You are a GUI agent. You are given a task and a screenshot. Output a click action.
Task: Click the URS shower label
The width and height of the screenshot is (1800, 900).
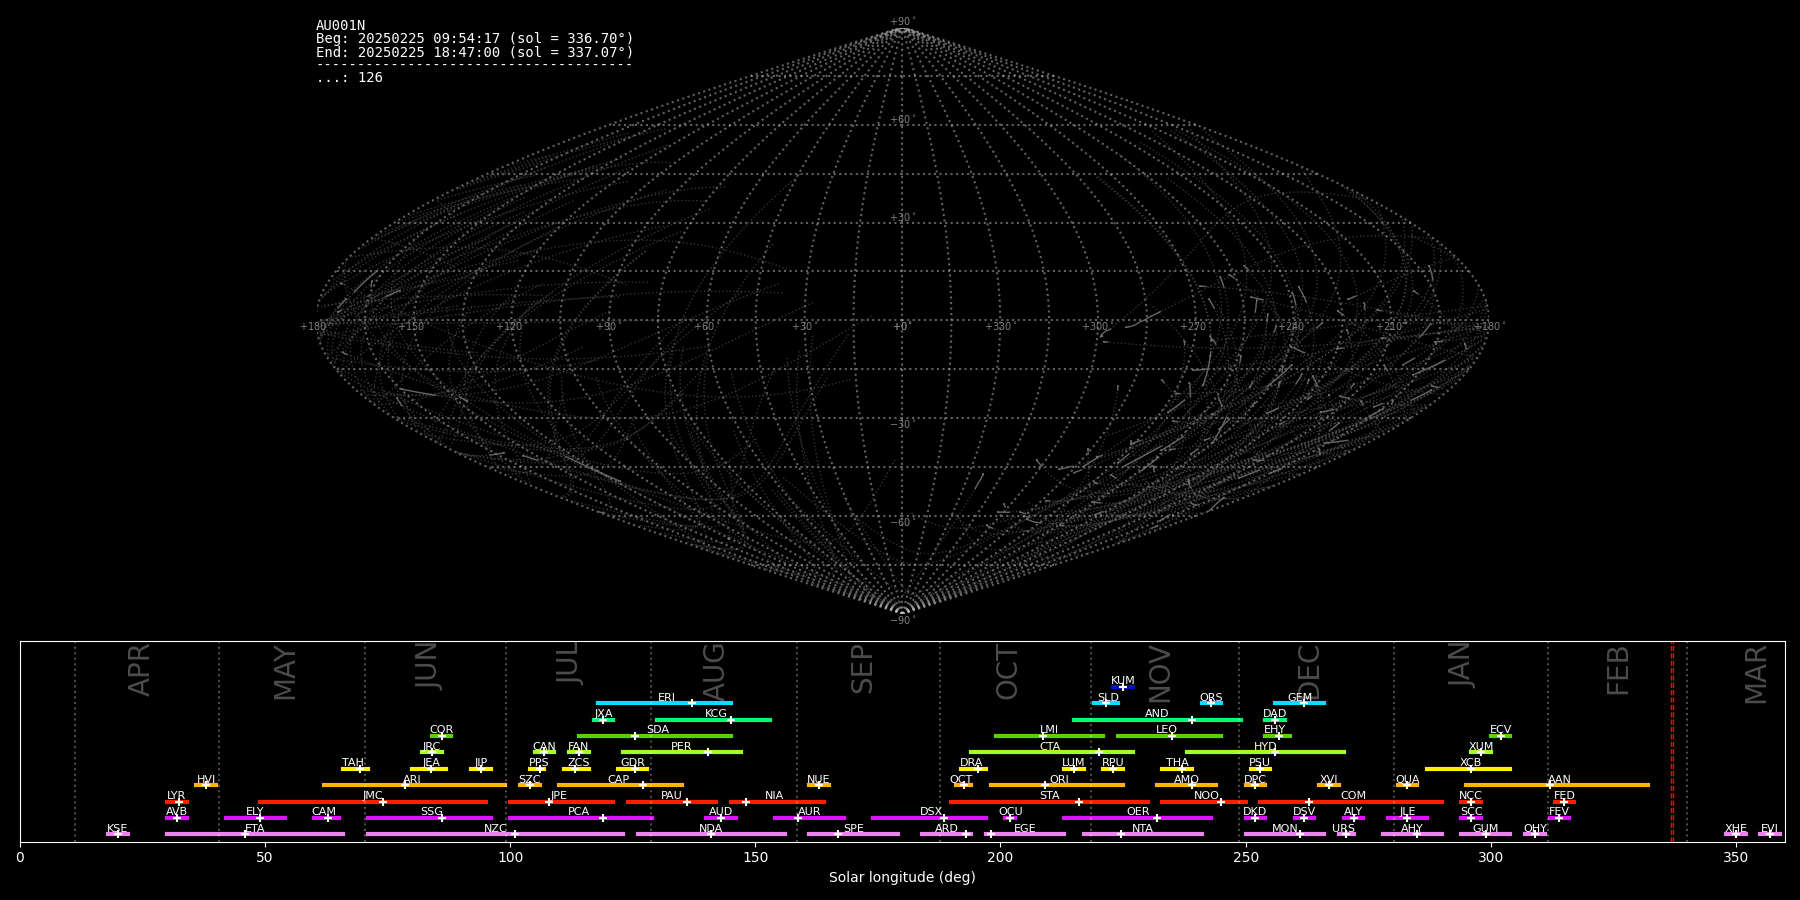(x=1343, y=829)
